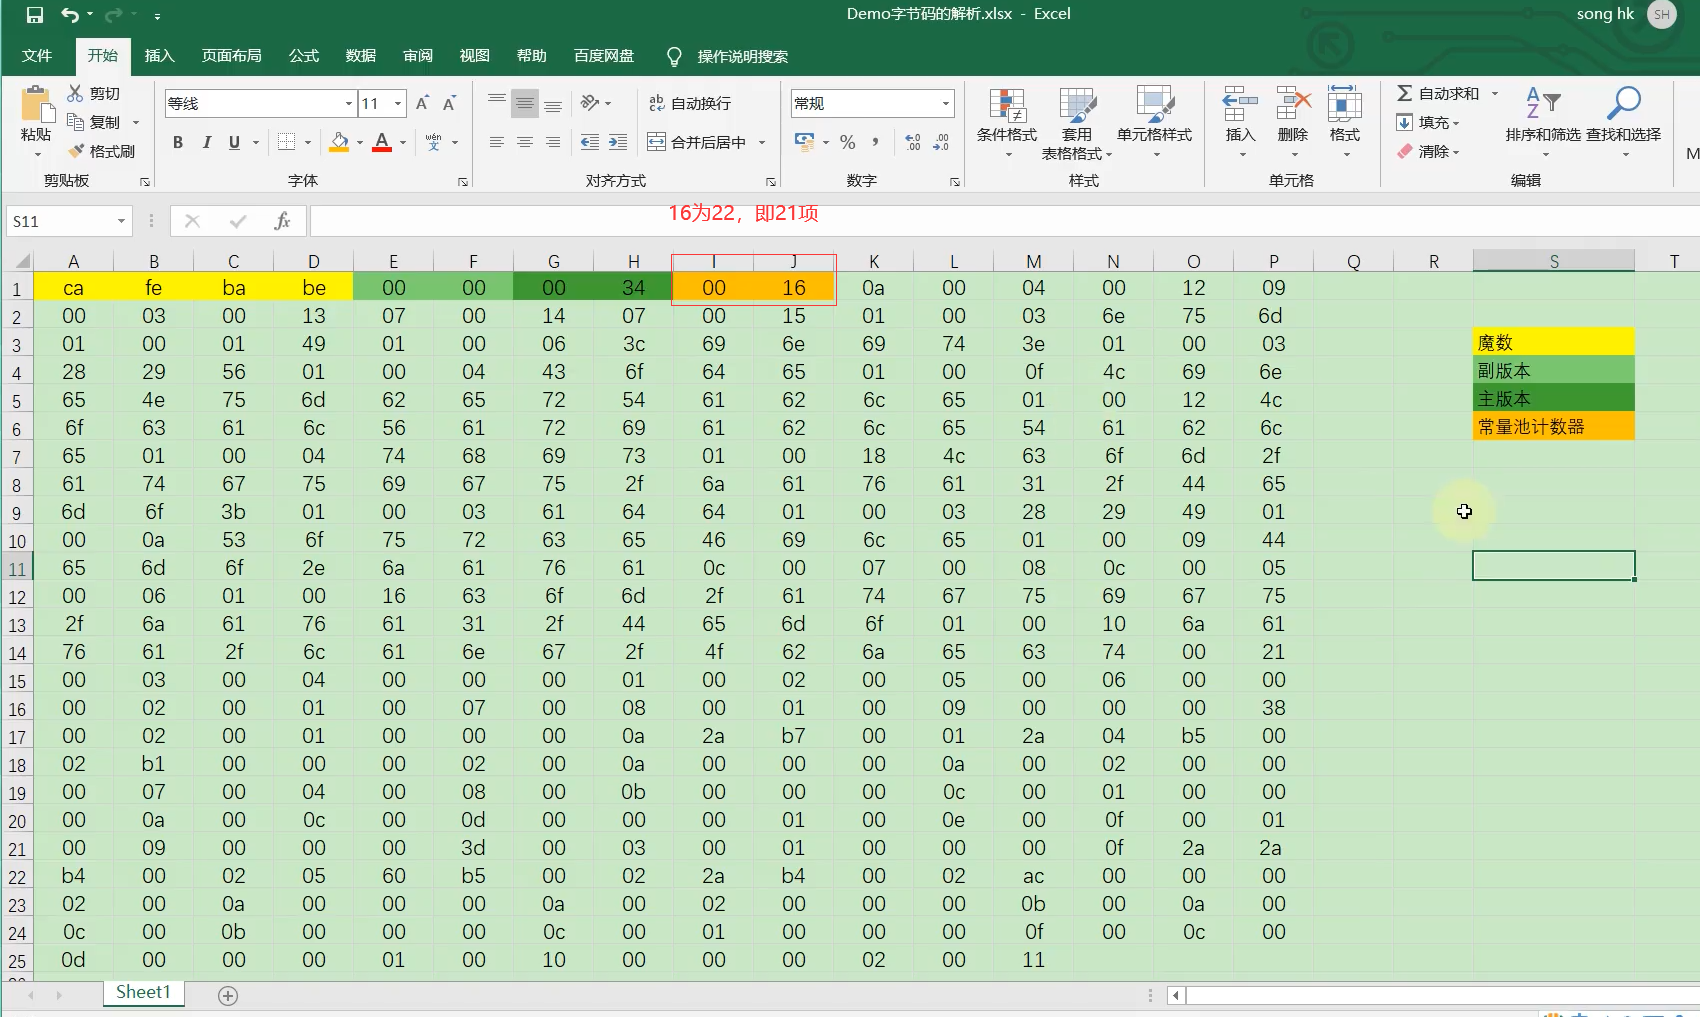1700x1017 pixels.
Task: Increase decimal places
Action: [913, 142]
